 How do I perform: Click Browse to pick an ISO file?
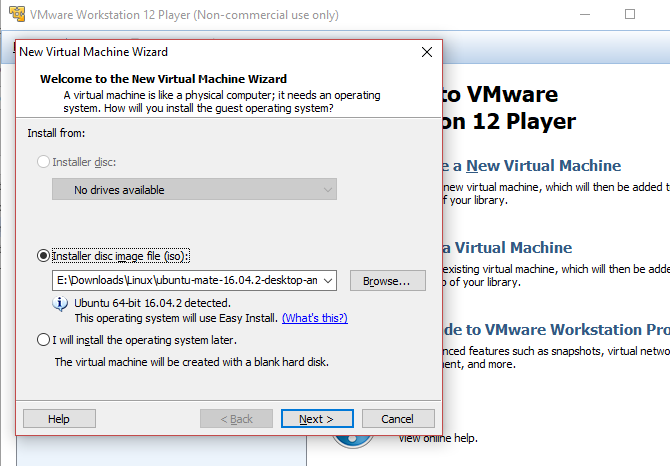pos(387,281)
